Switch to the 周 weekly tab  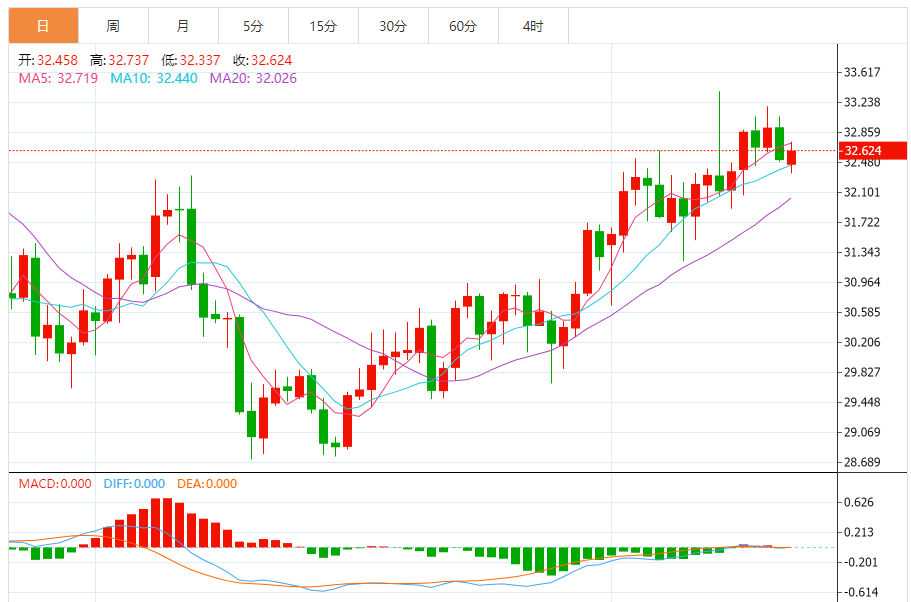pyautogui.click(x=113, y=26)
